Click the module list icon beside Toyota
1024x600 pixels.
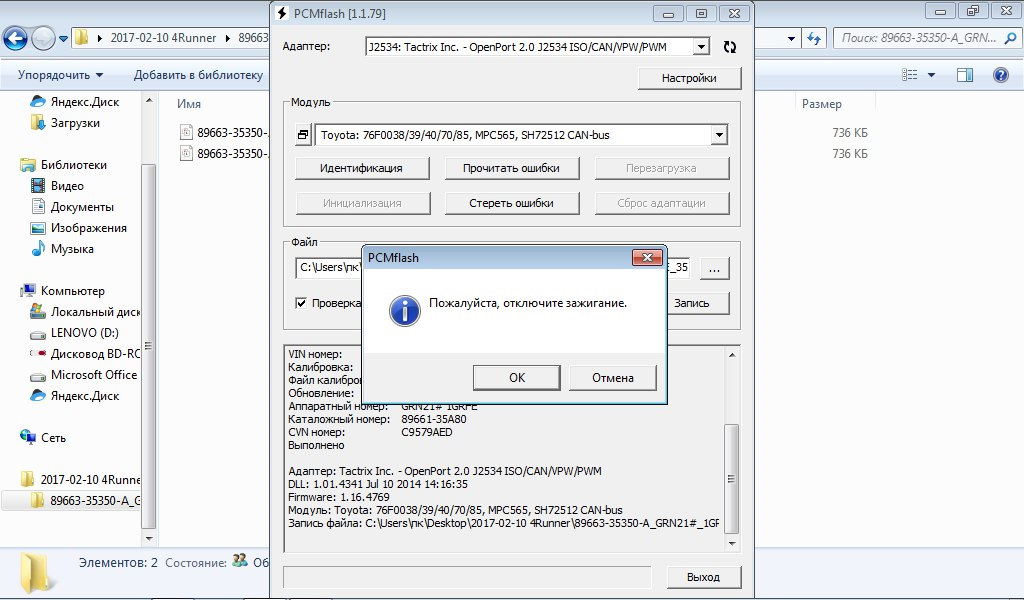coord(303,135)
